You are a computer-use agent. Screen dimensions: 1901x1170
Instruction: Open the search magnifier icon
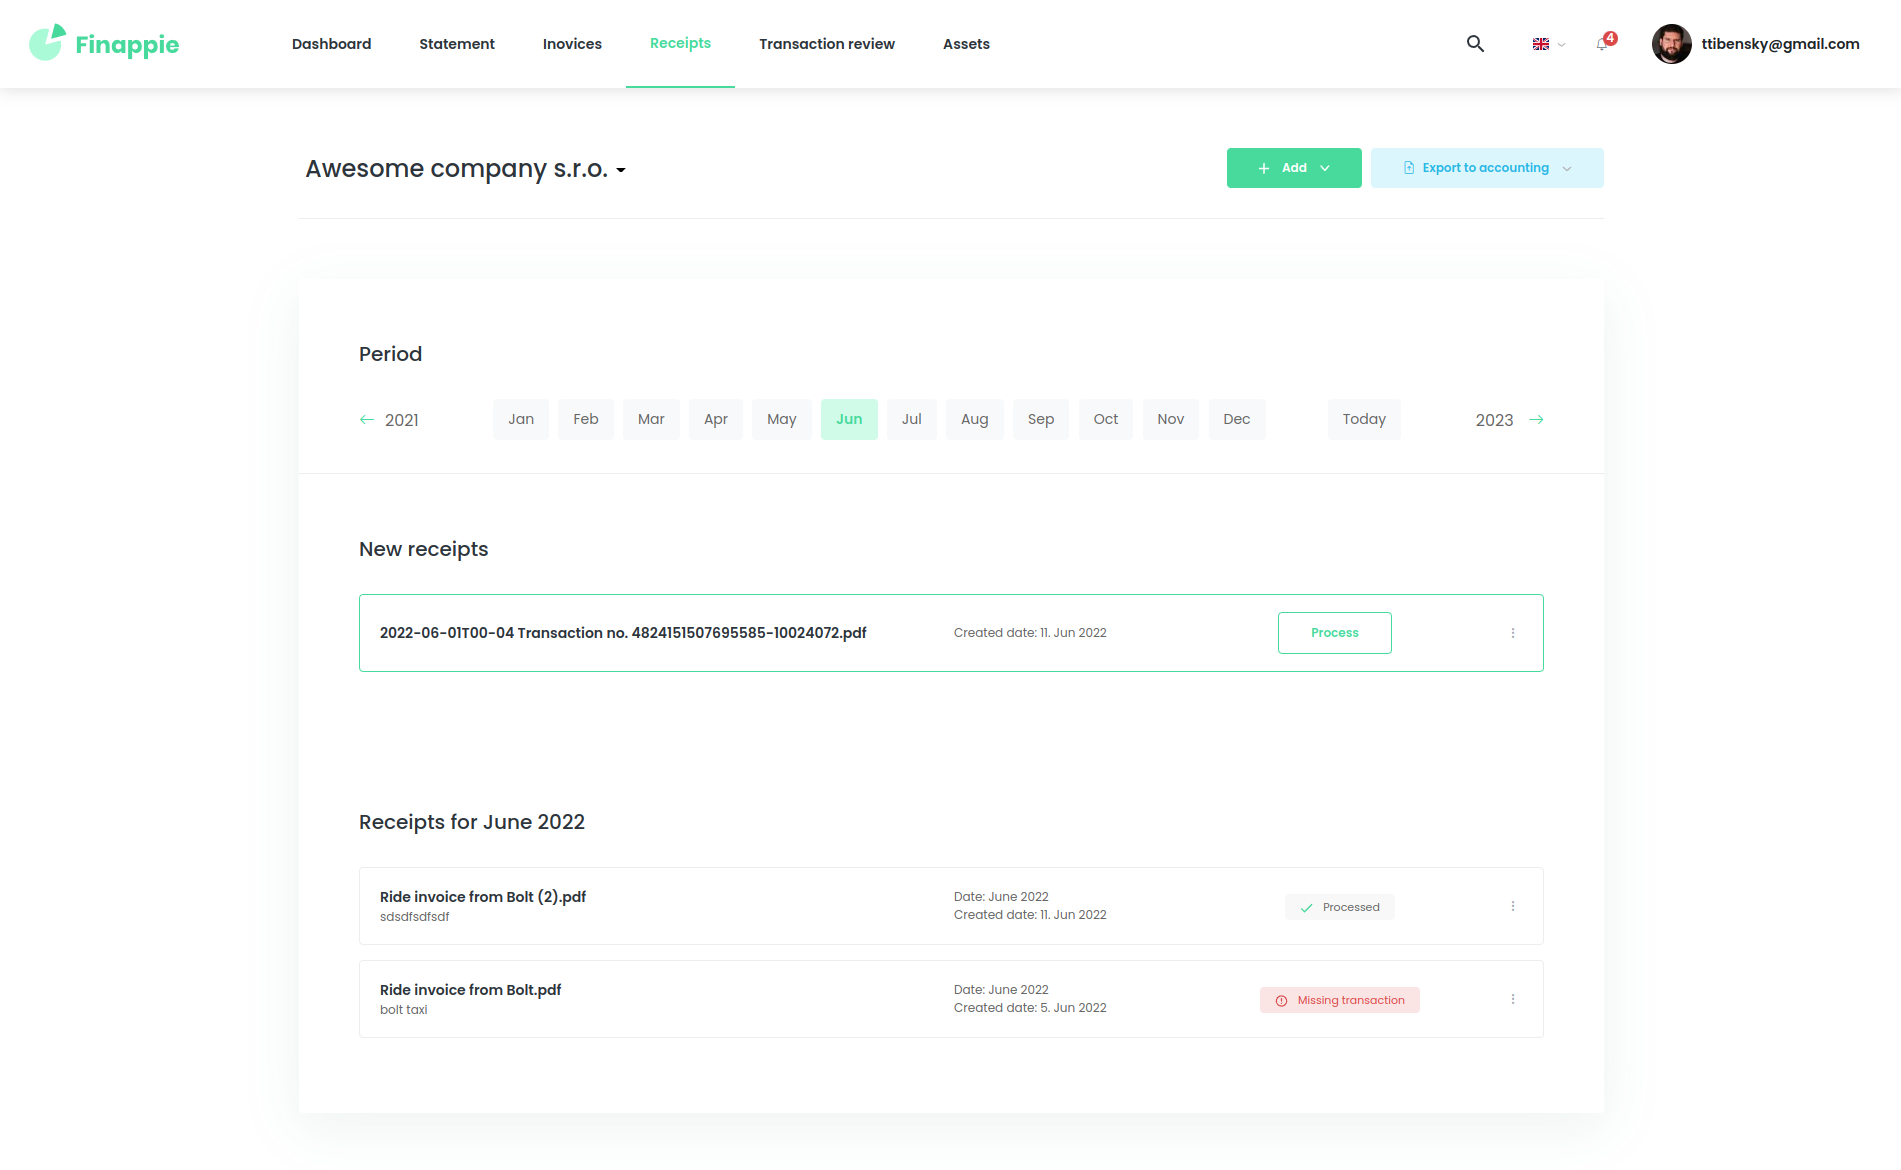pos(1475,44)
